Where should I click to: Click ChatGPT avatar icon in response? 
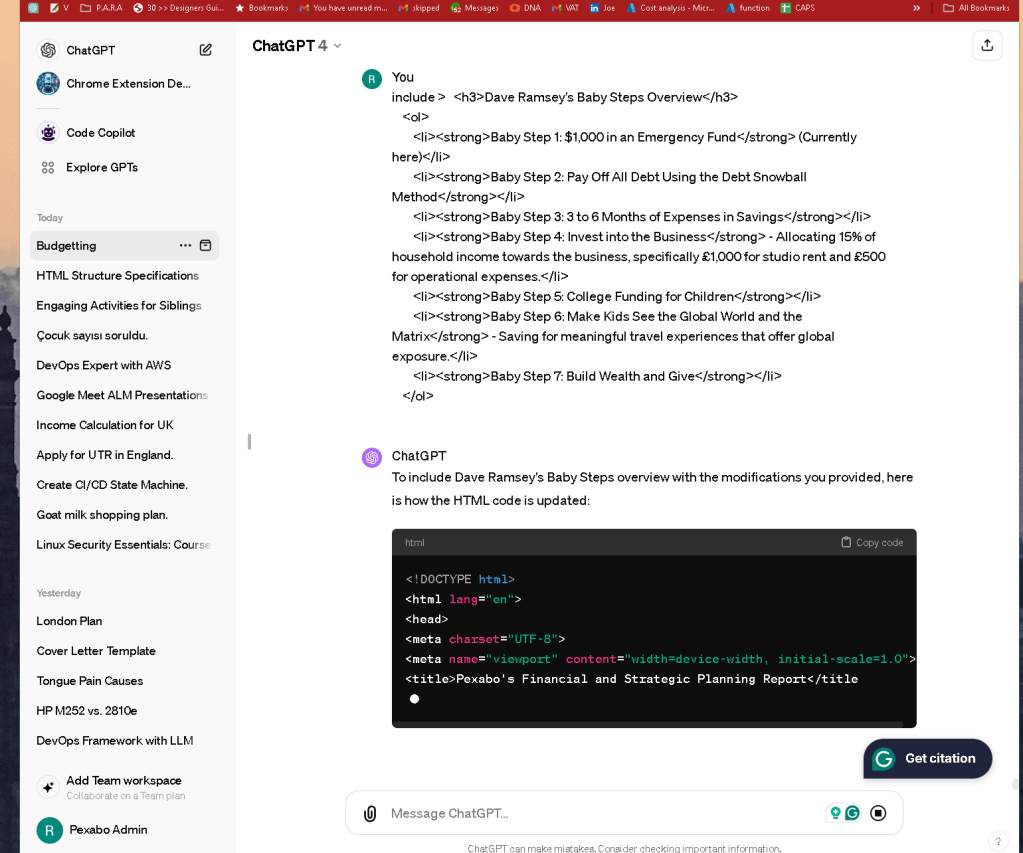tap(372, 458)
